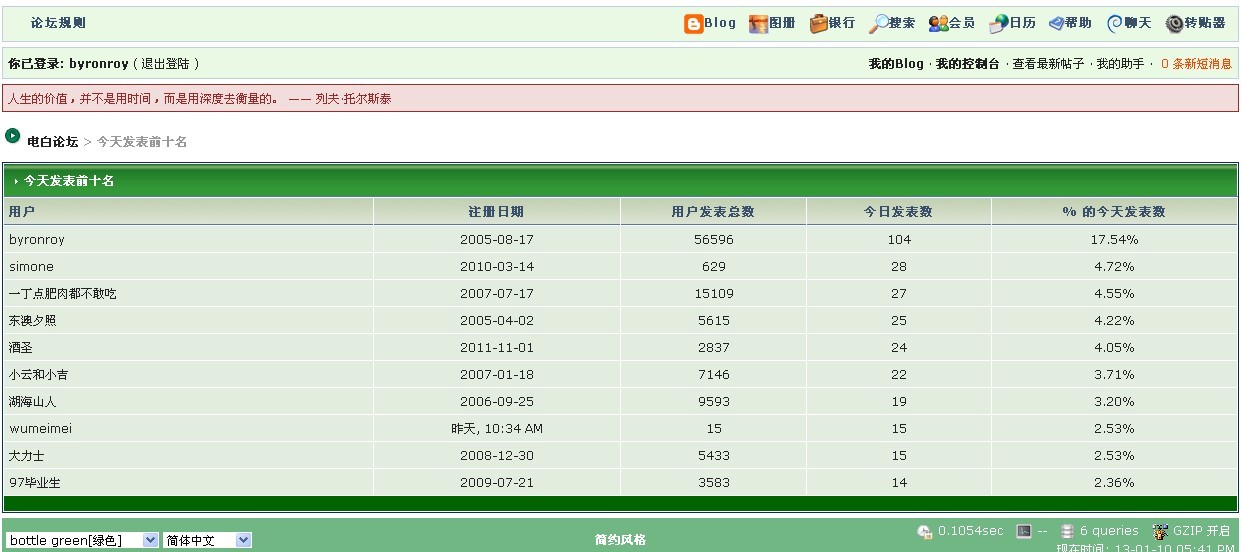Click the 电白论坛 breadcrumb link
Screen dimensions: 1241x552
tap(52, 142)
